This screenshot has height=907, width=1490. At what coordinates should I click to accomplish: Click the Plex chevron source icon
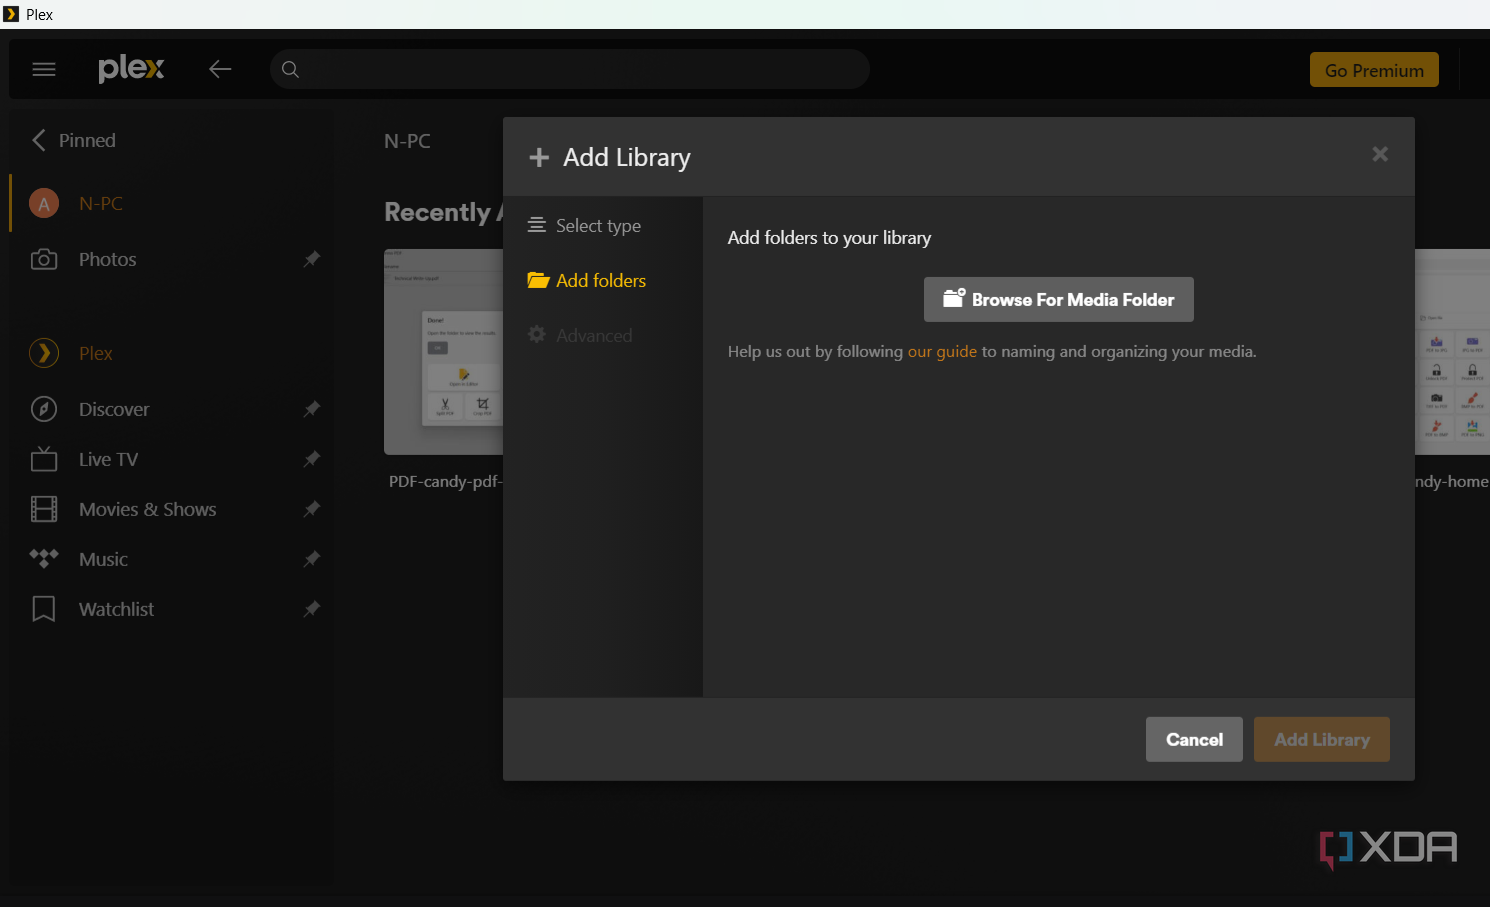coord(44,353)
